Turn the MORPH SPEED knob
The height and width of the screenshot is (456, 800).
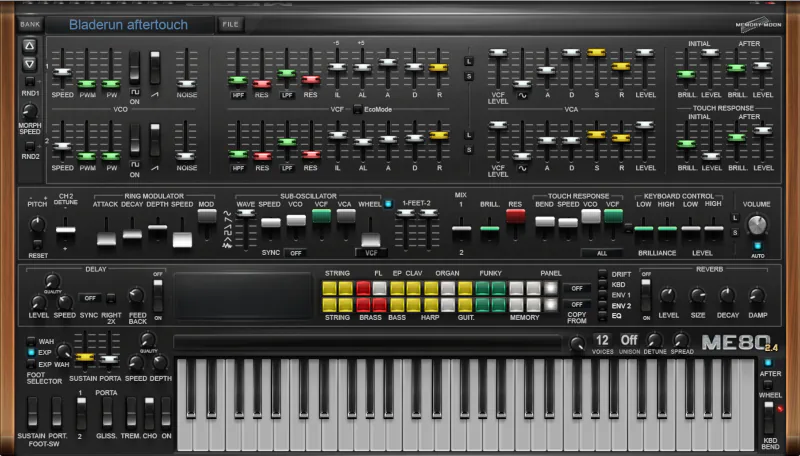click(x=30, y=111)
